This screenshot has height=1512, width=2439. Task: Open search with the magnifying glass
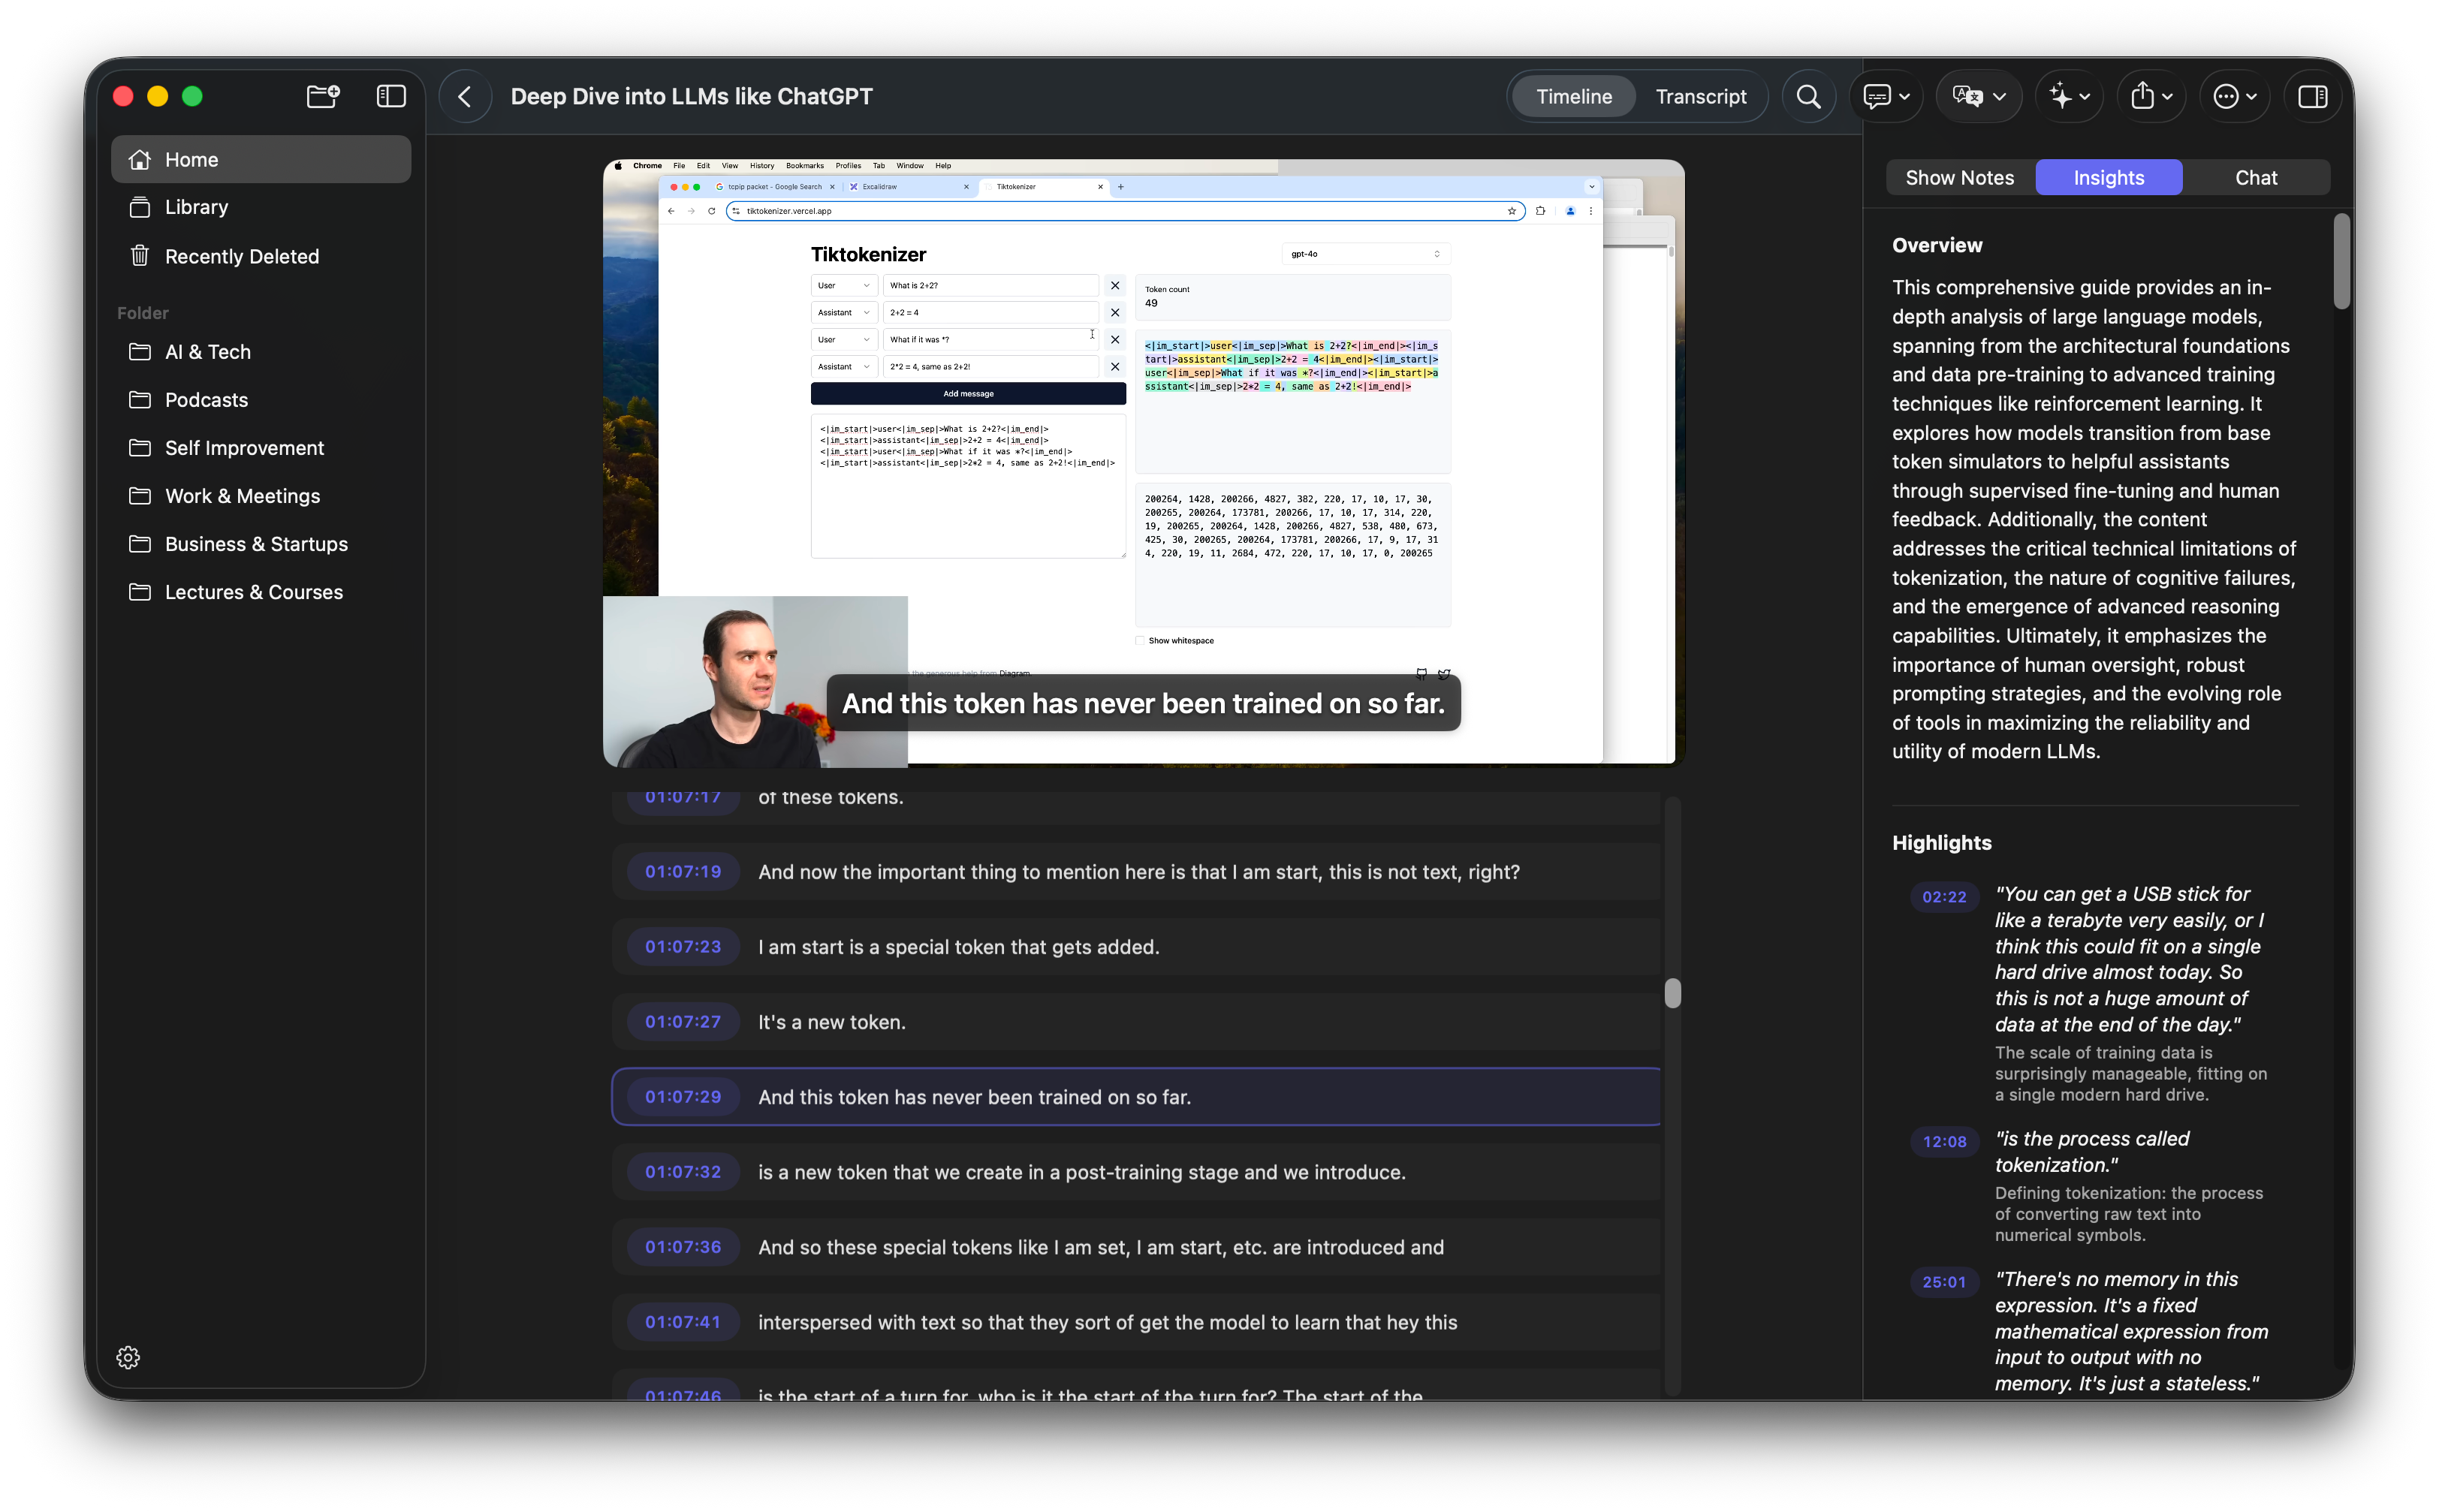[1808, 96]
